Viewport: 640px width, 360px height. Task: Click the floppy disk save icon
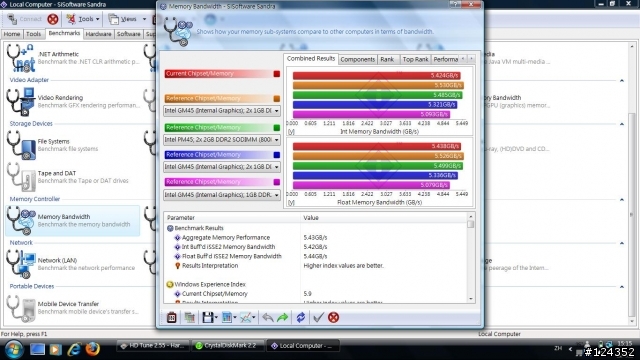tap(207, 317)
